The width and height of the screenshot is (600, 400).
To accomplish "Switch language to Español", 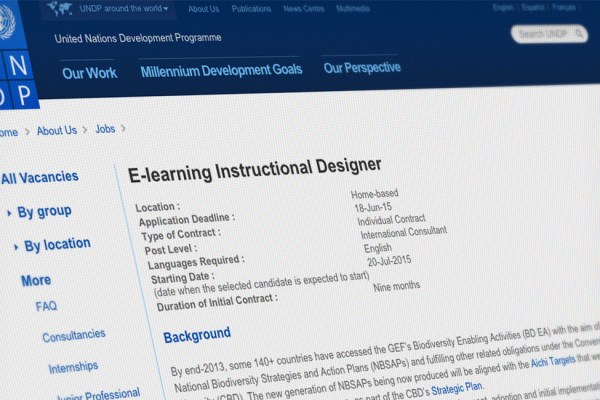I will click(533, 8).
